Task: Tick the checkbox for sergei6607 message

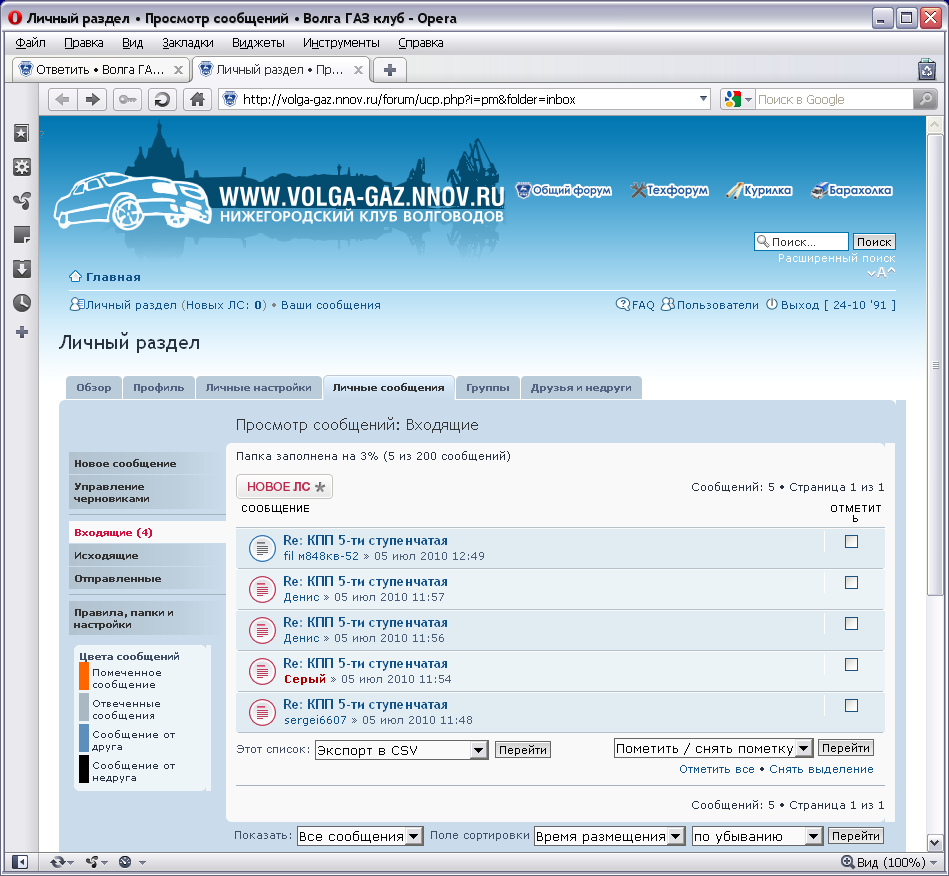Action: (x=851, y=705)
